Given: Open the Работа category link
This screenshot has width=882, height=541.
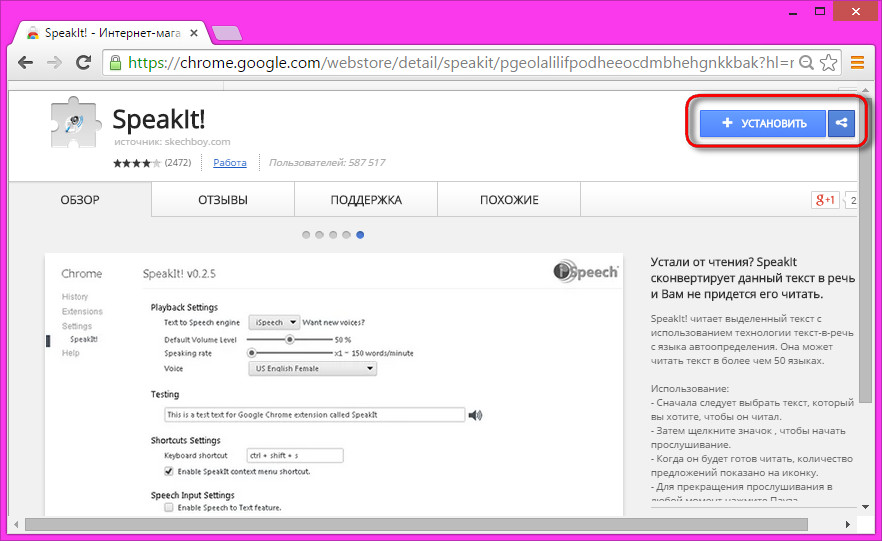Looking at the screenshot, I should tap(230, 163).
